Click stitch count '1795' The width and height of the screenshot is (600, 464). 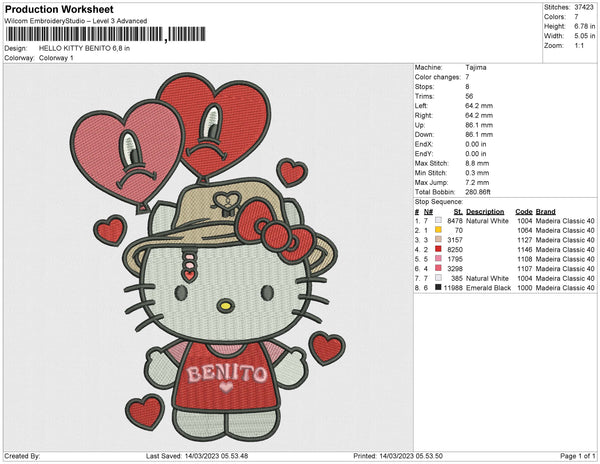[x=455, y=259]
